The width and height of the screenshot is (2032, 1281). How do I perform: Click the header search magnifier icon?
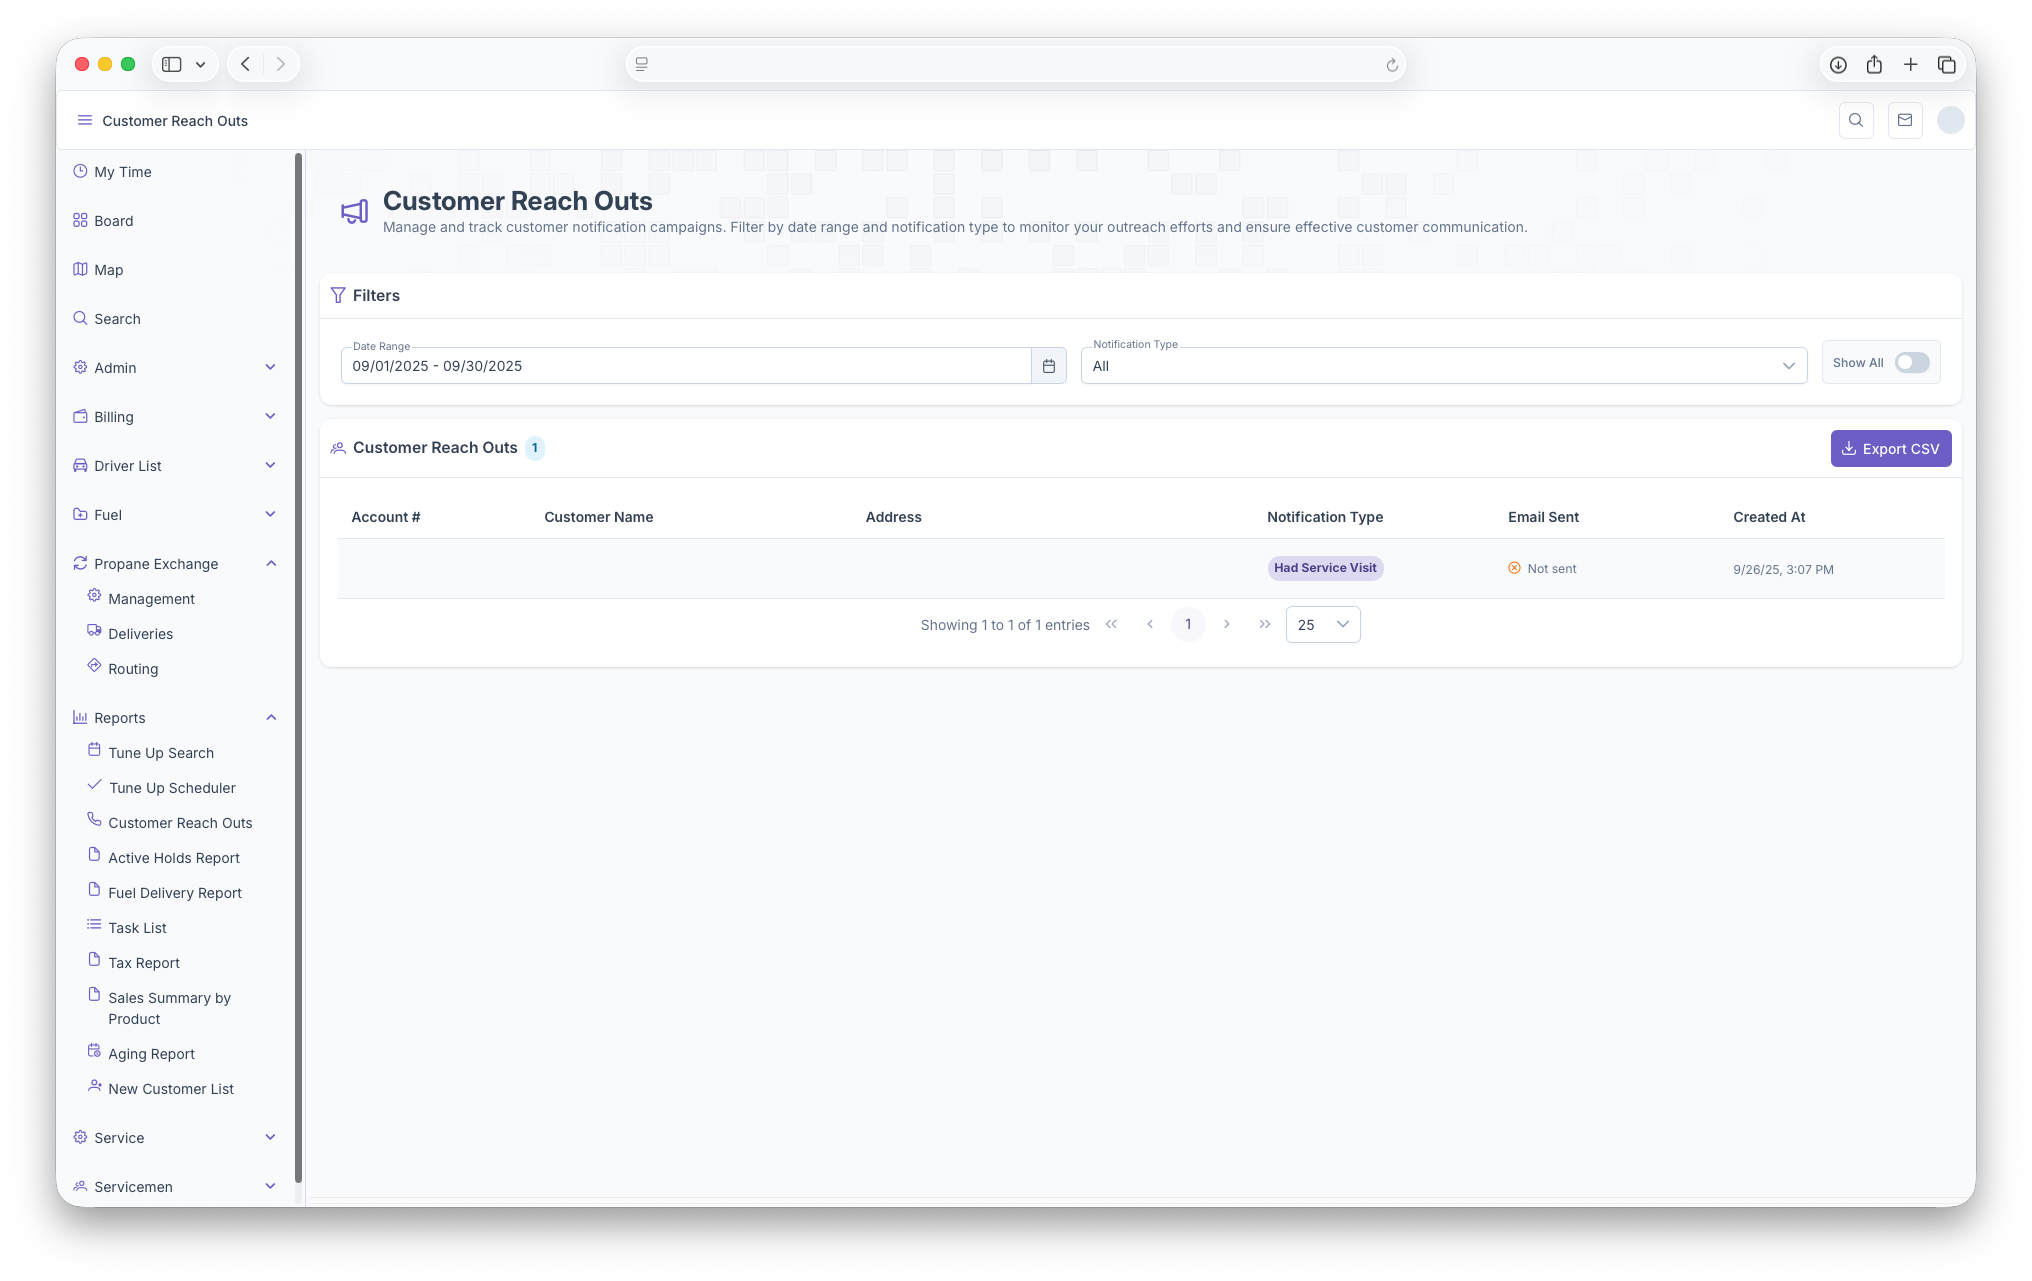[1856, 120]
